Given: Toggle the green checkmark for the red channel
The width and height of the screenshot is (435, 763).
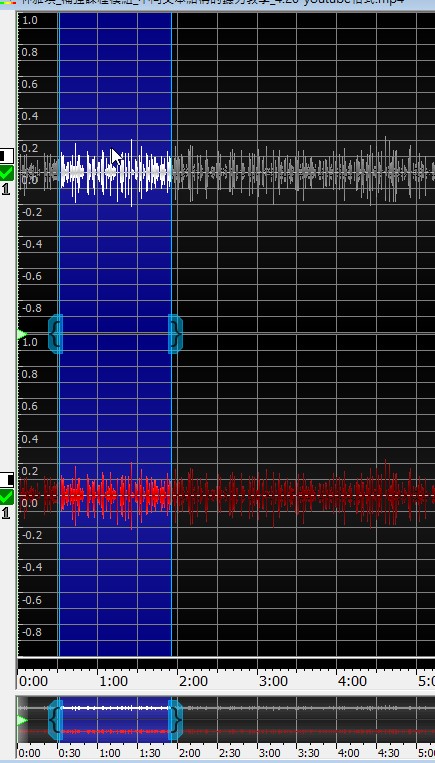Looking at the screenshot, I should (7, 497).
